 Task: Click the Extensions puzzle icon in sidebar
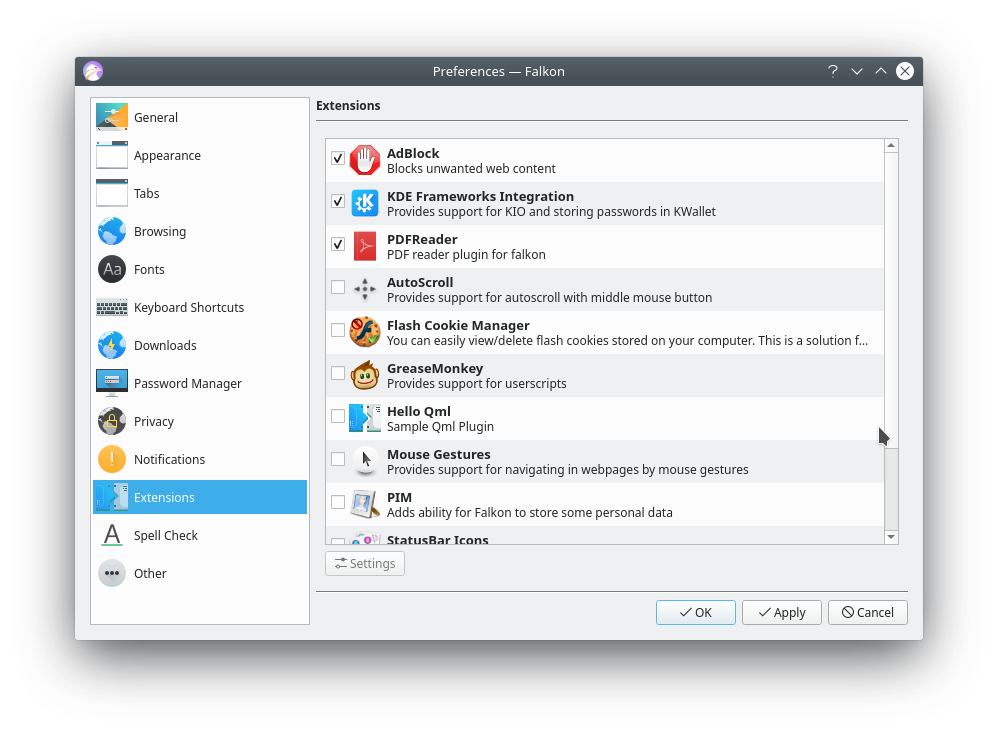(112, 497)
